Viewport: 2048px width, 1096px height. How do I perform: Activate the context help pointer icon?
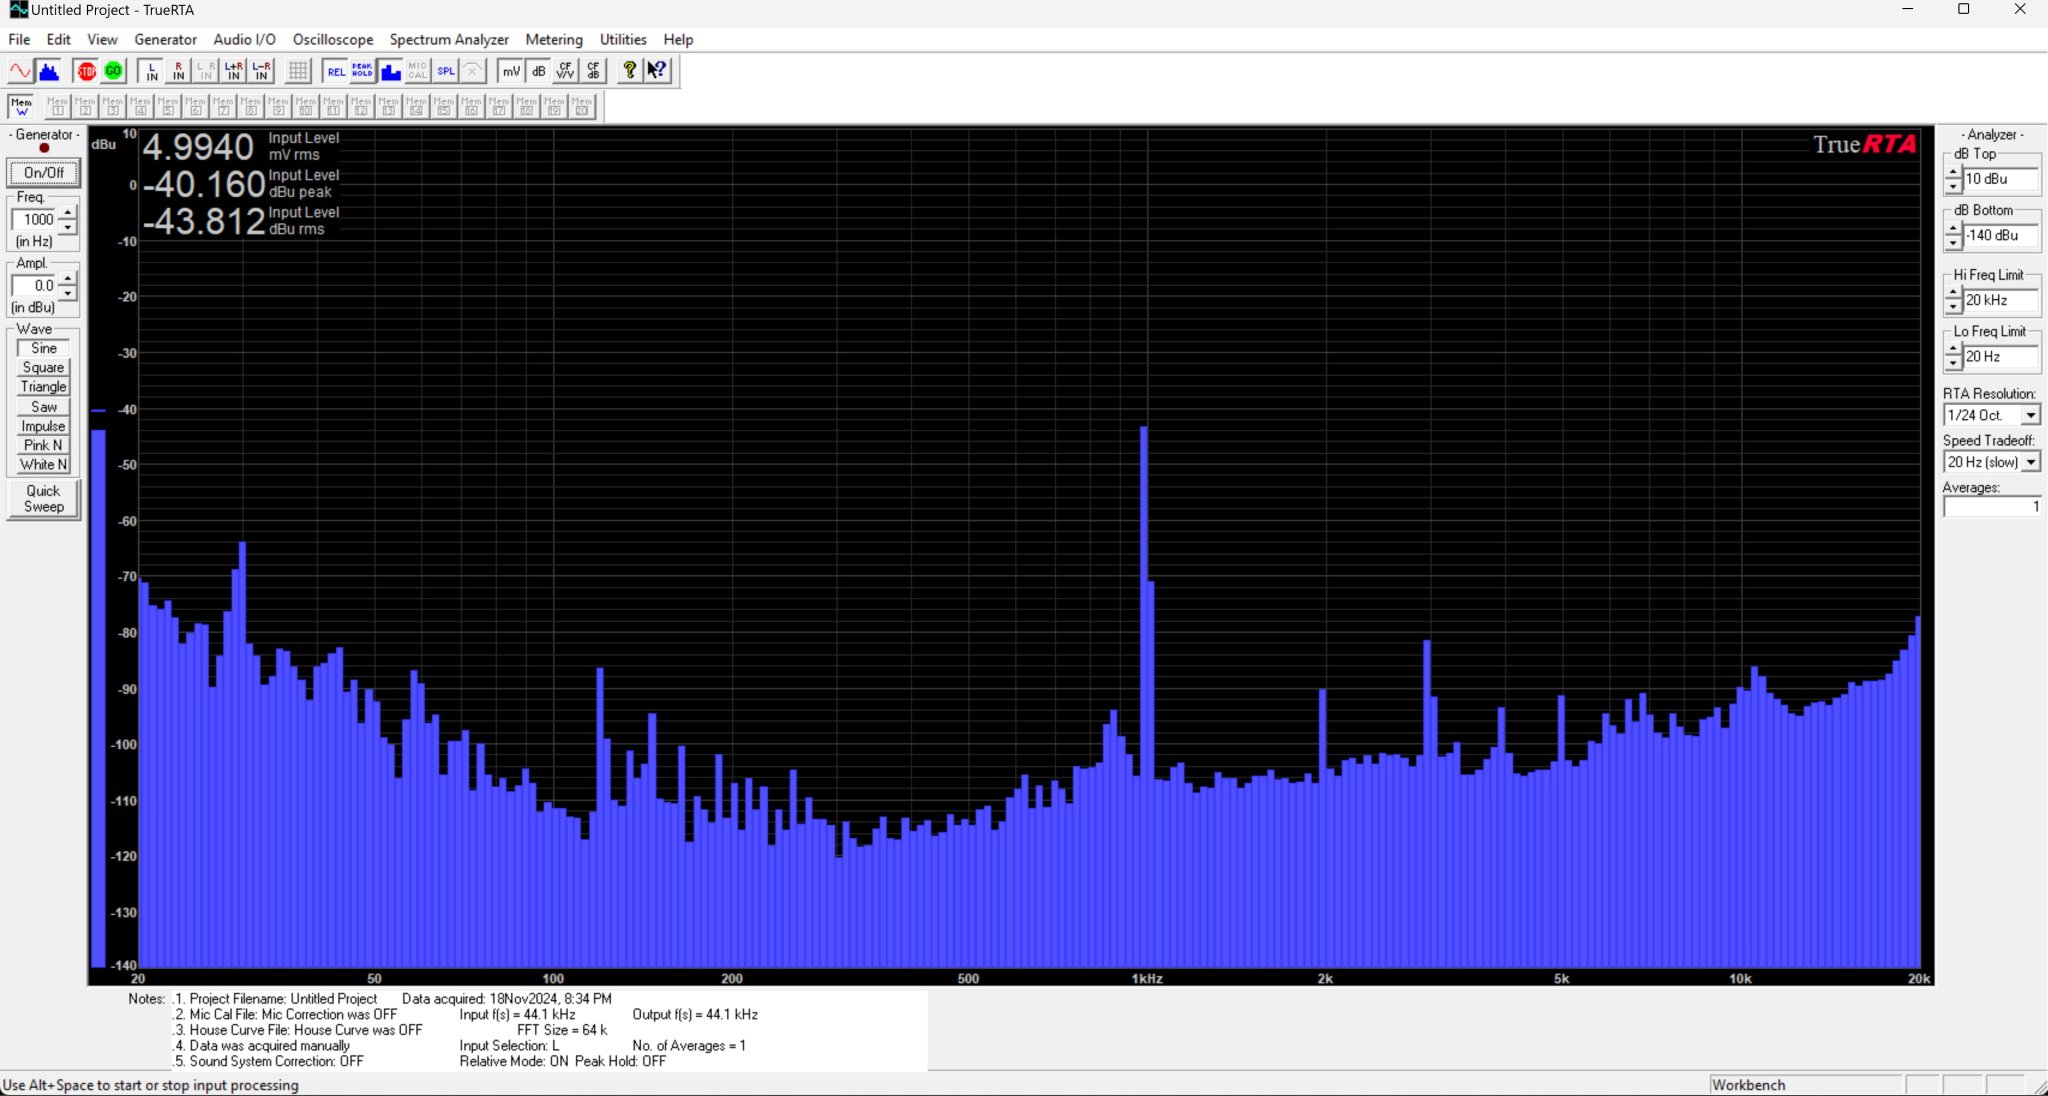[x=657, y=71]
